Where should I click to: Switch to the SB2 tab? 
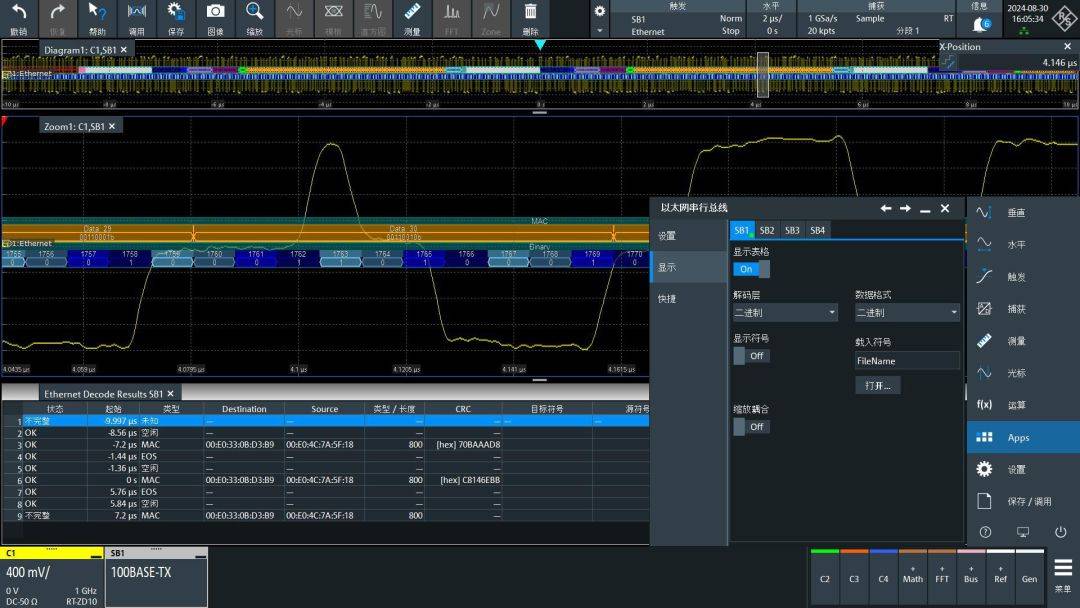point(767,230)
